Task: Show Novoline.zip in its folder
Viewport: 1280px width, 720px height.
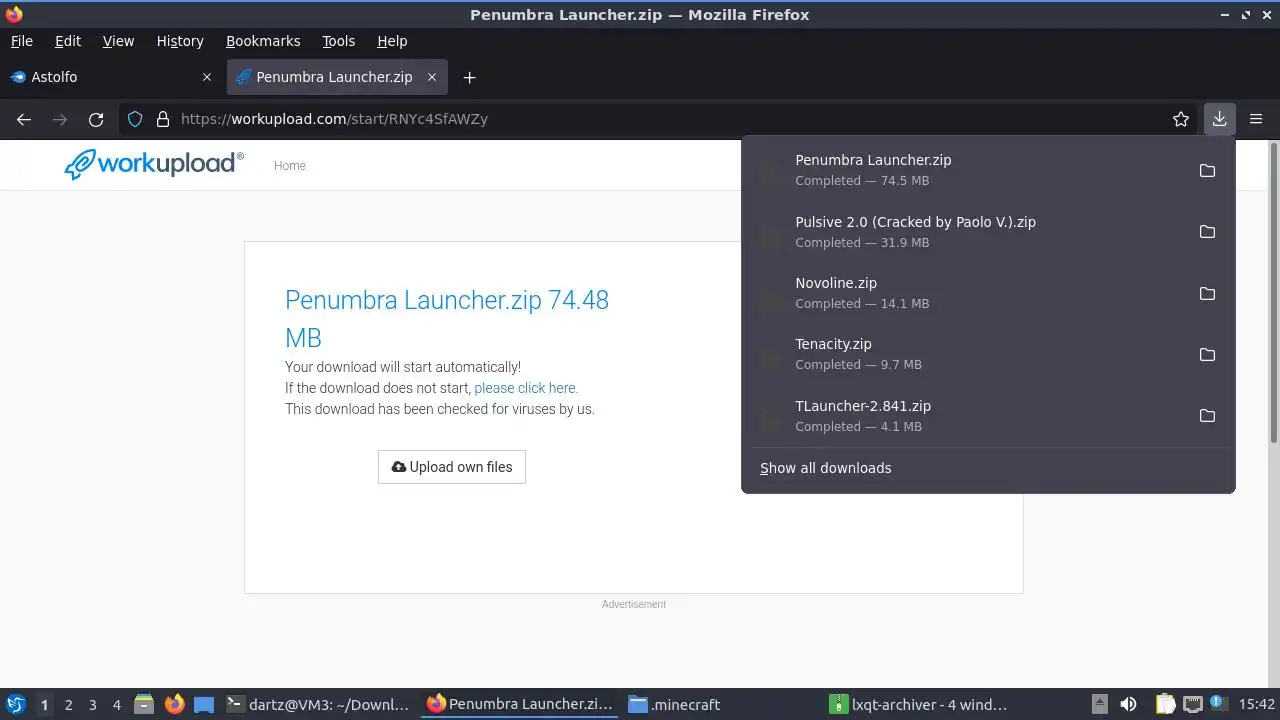Action: tap(1207, 293)
